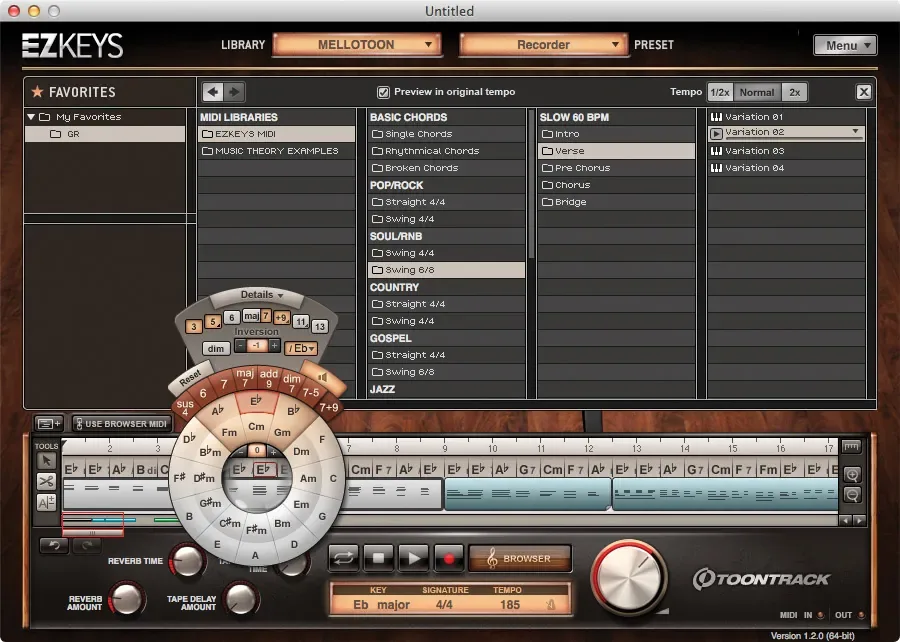Click Reset on the chord wheel
Viewport: 900px width, 642px height.
(190, 377)
